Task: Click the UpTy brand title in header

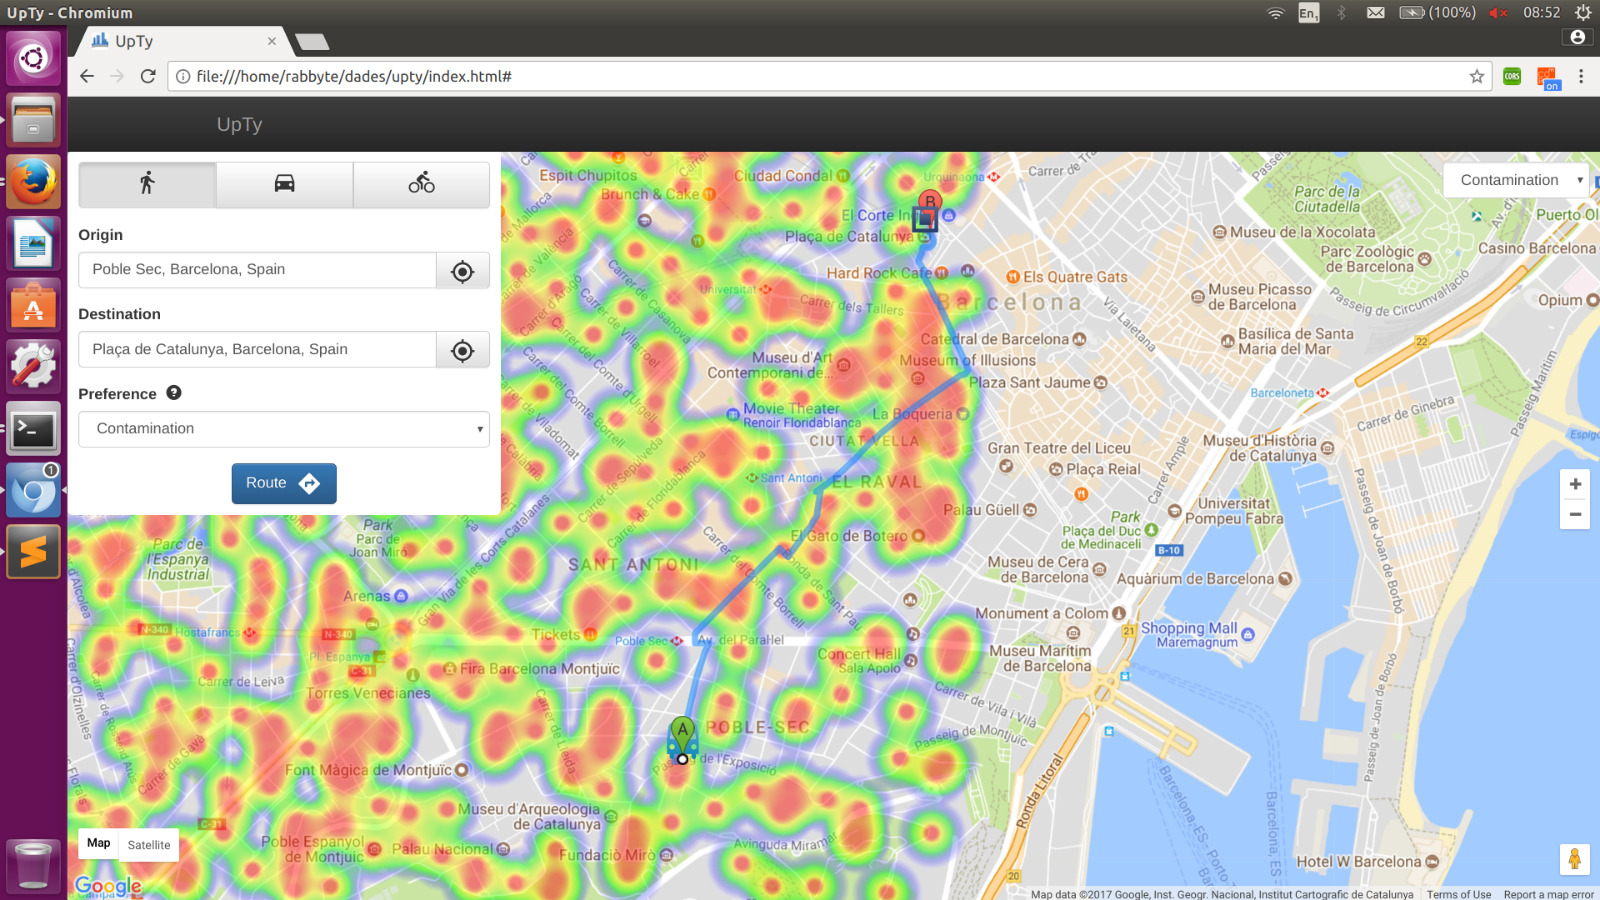Action: point(240,125)
